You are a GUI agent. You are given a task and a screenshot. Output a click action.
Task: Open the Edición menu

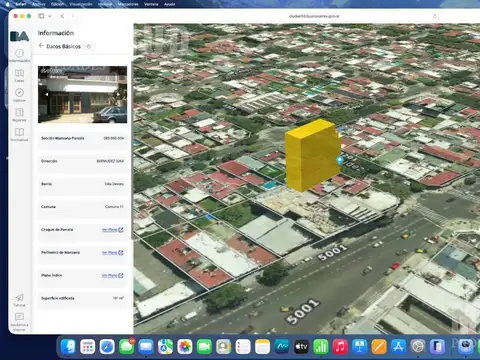click(x=57, y=4)
